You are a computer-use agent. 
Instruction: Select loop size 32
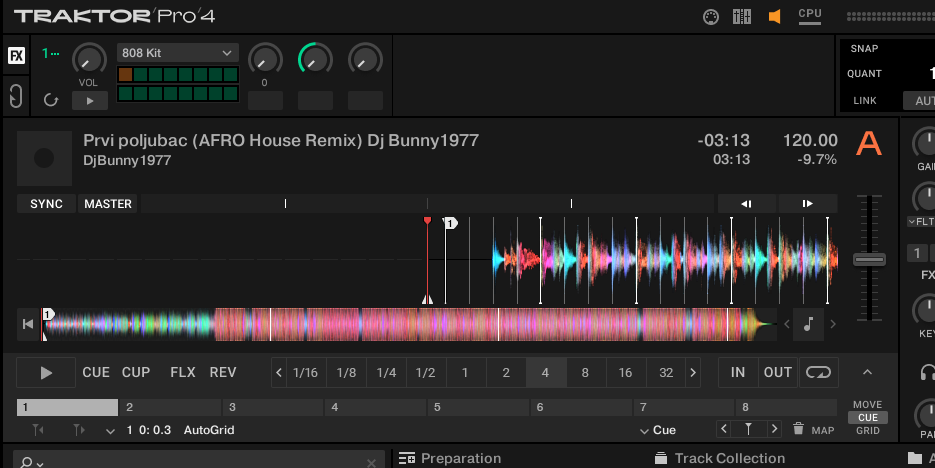pyautogui.click(x=665, y=373)
